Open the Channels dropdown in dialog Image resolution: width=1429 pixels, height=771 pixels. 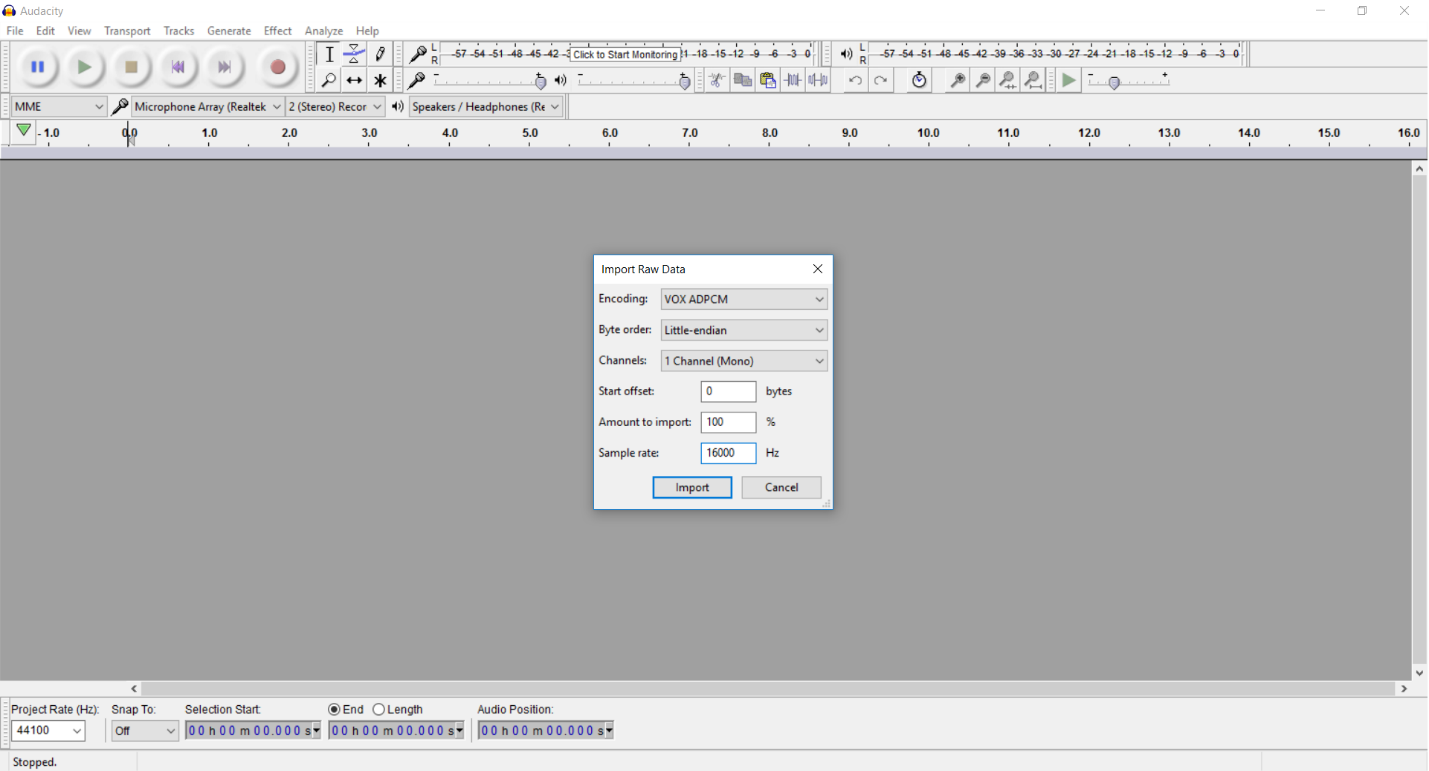(744, 361)
